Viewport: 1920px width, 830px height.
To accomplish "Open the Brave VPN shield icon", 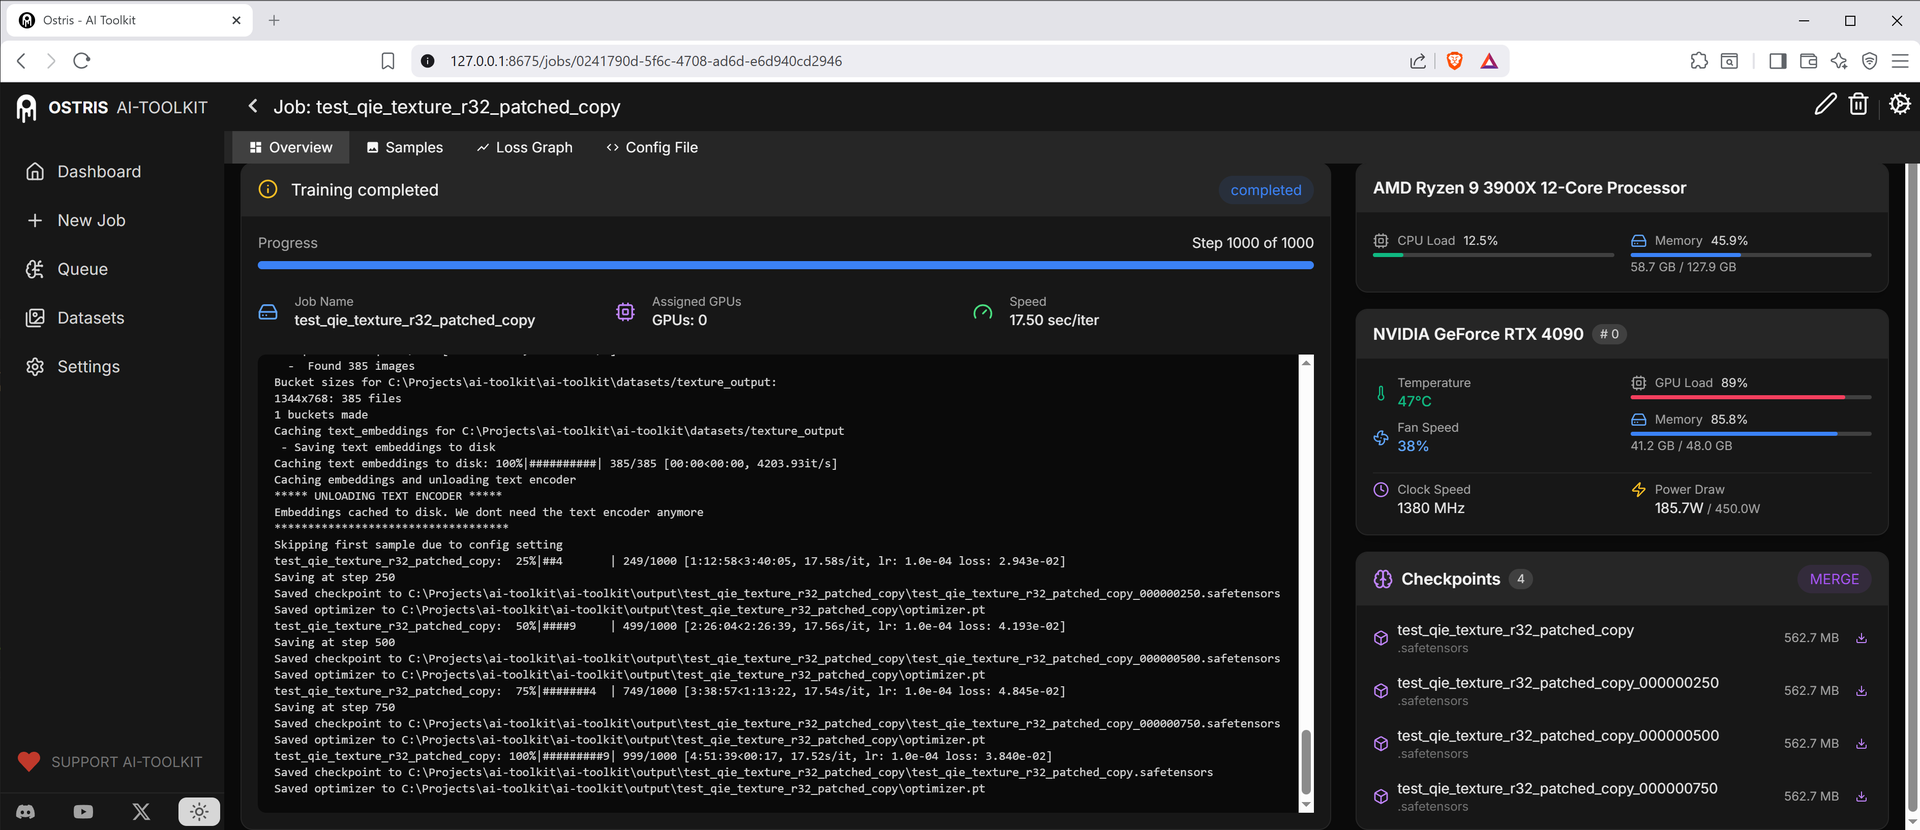I will (1869, 61).
